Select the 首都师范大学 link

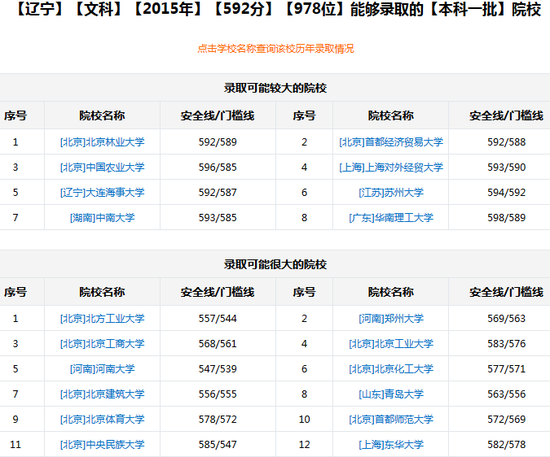point(391,419)
